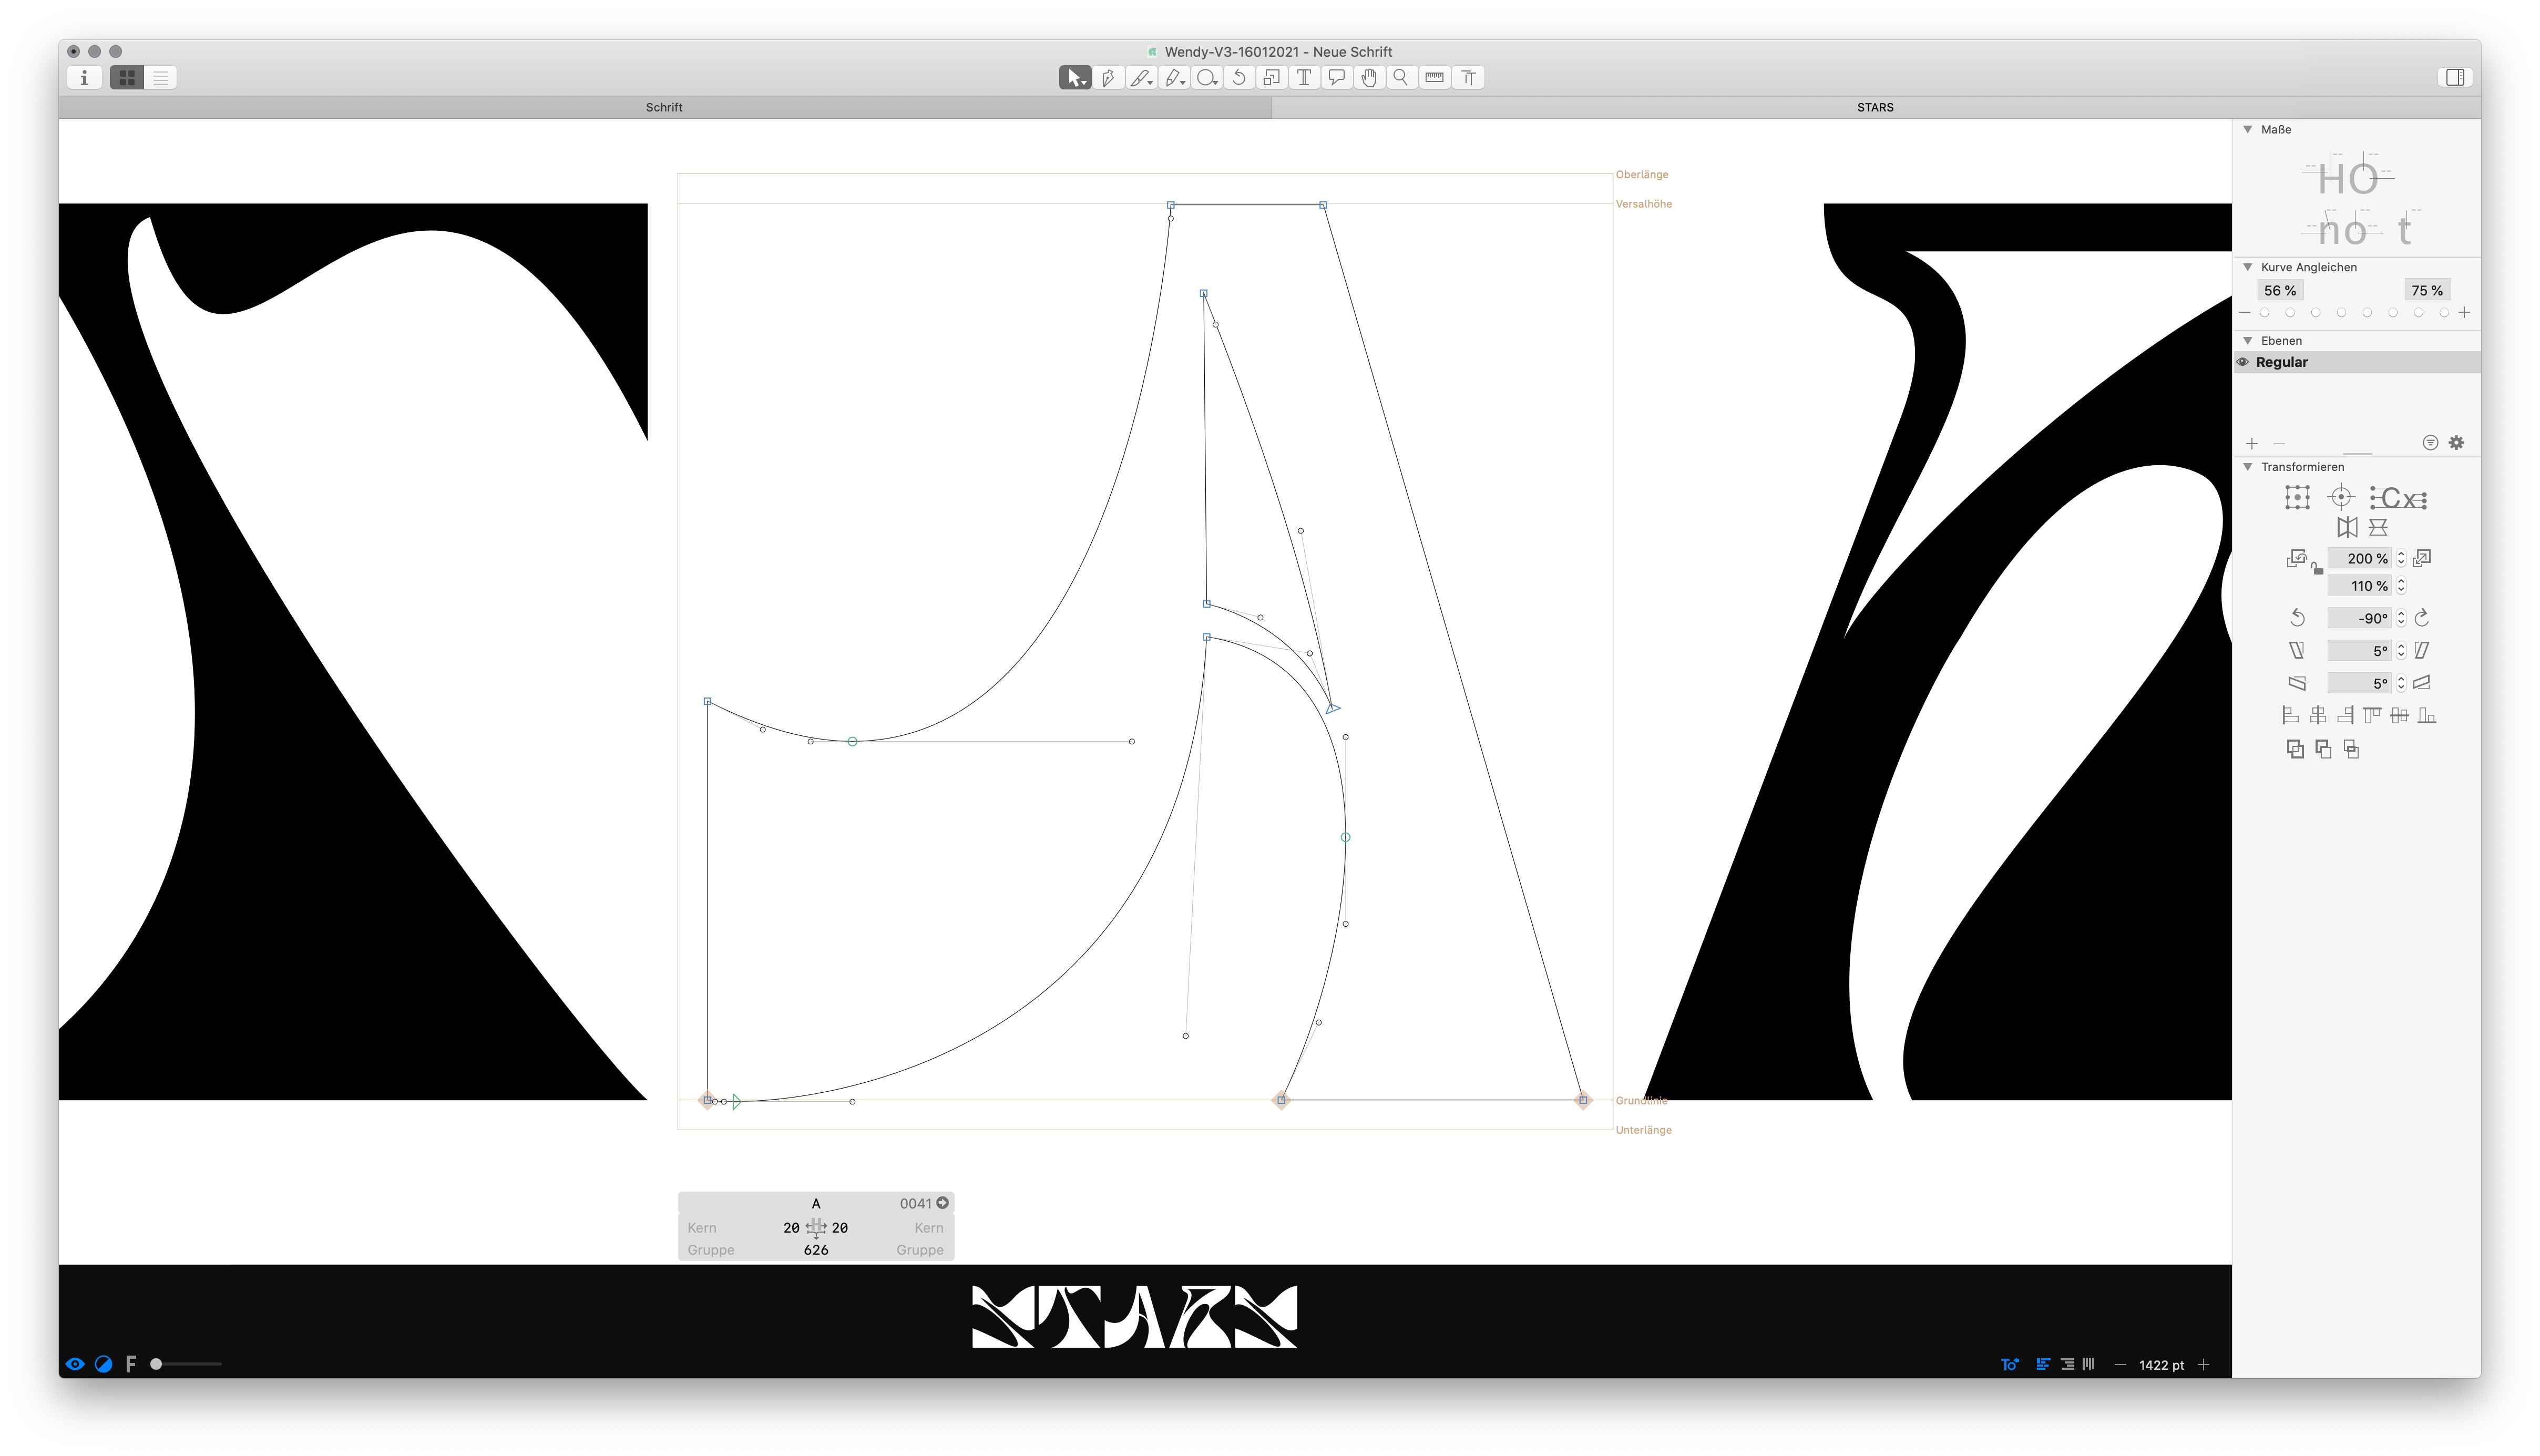The height and width of the screenshot is (1456, 2540).
Task: Apply union of paths
Action: [2295, 749]
